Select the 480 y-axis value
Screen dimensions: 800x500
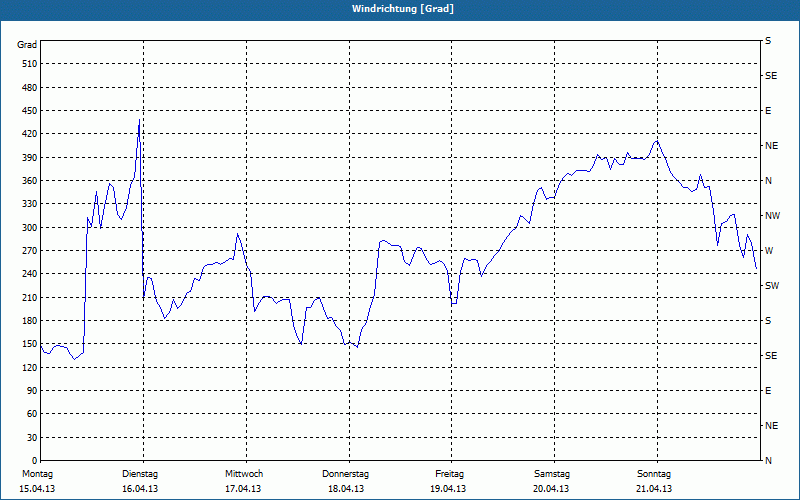click(x=30, y=88)
